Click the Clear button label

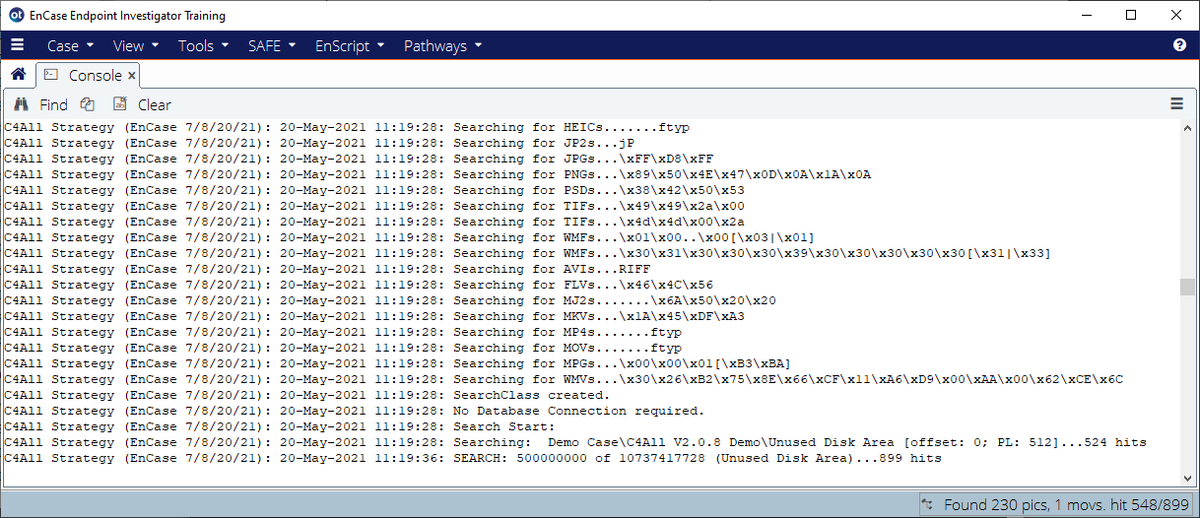pyautogui.click(x=154, y=104)
